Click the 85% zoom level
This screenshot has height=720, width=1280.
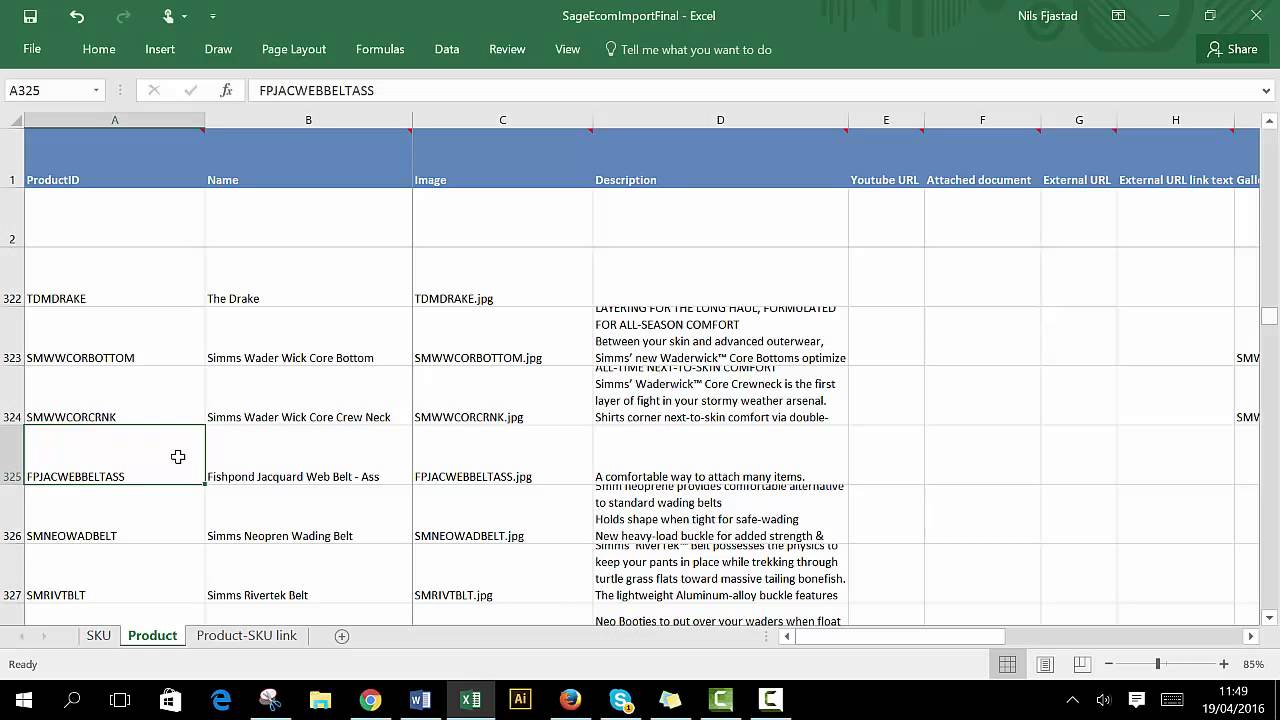pos(1254,664)
